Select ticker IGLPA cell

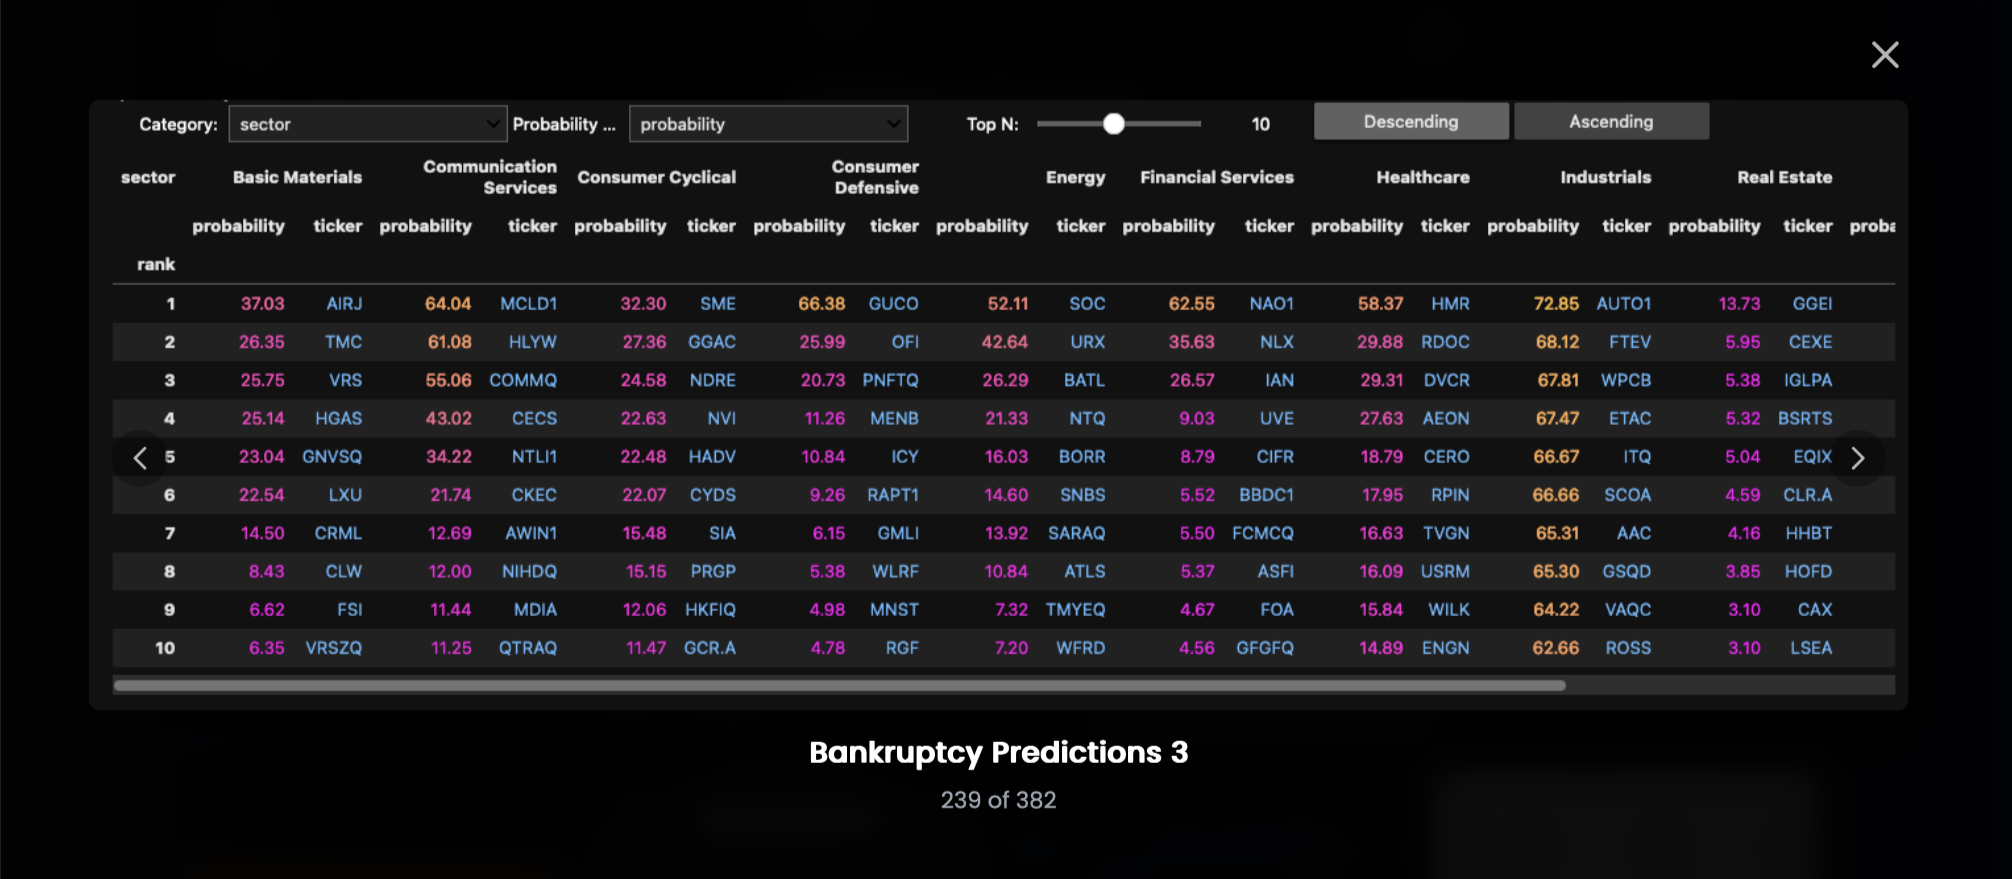point(1808,380)
